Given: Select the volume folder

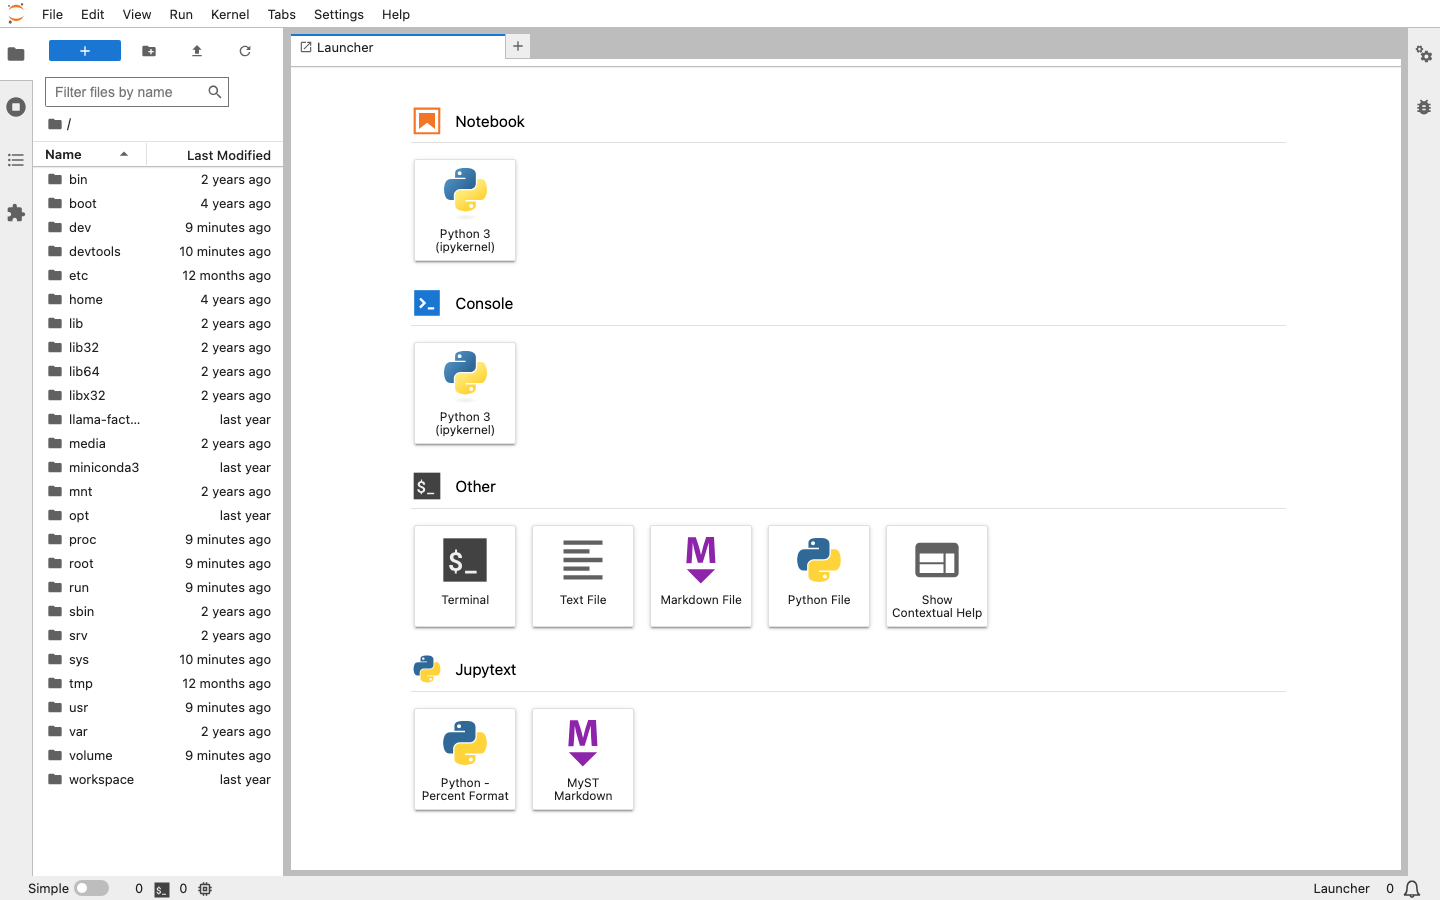Looking at the screenshot, I should (x=158, y=756).
